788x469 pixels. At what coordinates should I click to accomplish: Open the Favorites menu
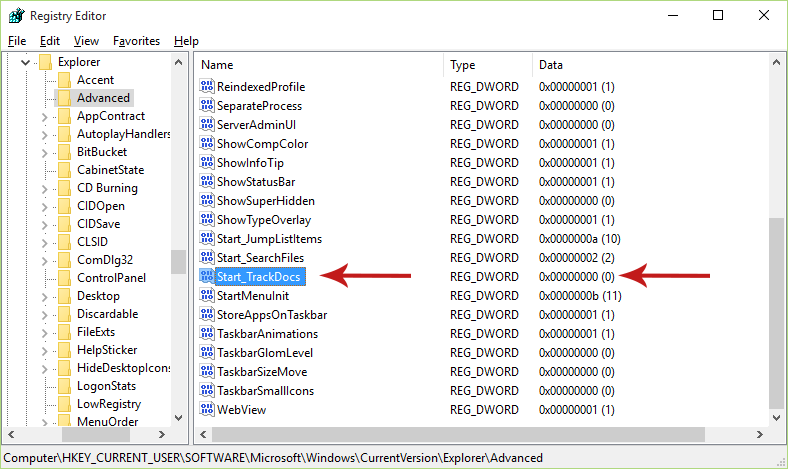tap(136, 41)
